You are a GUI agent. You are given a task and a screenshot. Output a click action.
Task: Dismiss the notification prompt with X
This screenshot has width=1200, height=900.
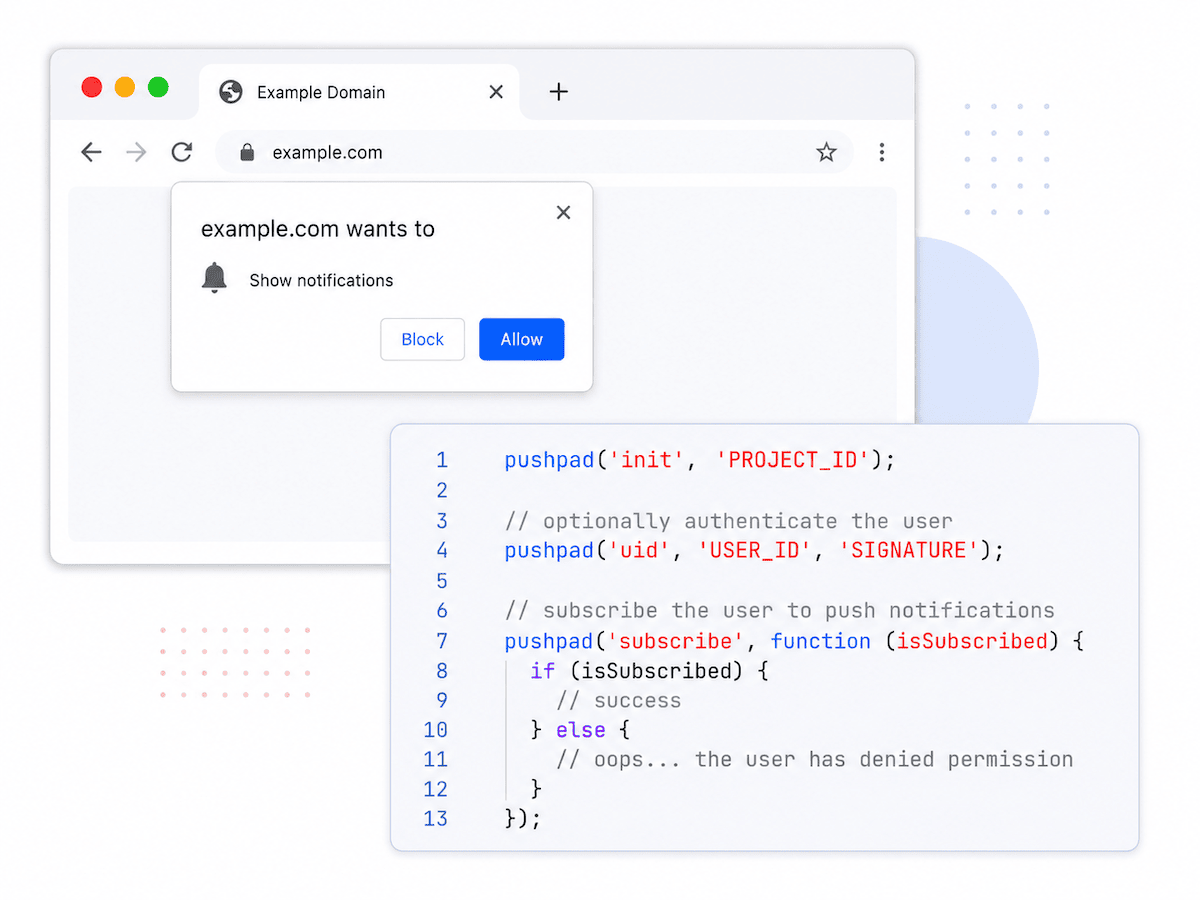(x=563, y=212)
